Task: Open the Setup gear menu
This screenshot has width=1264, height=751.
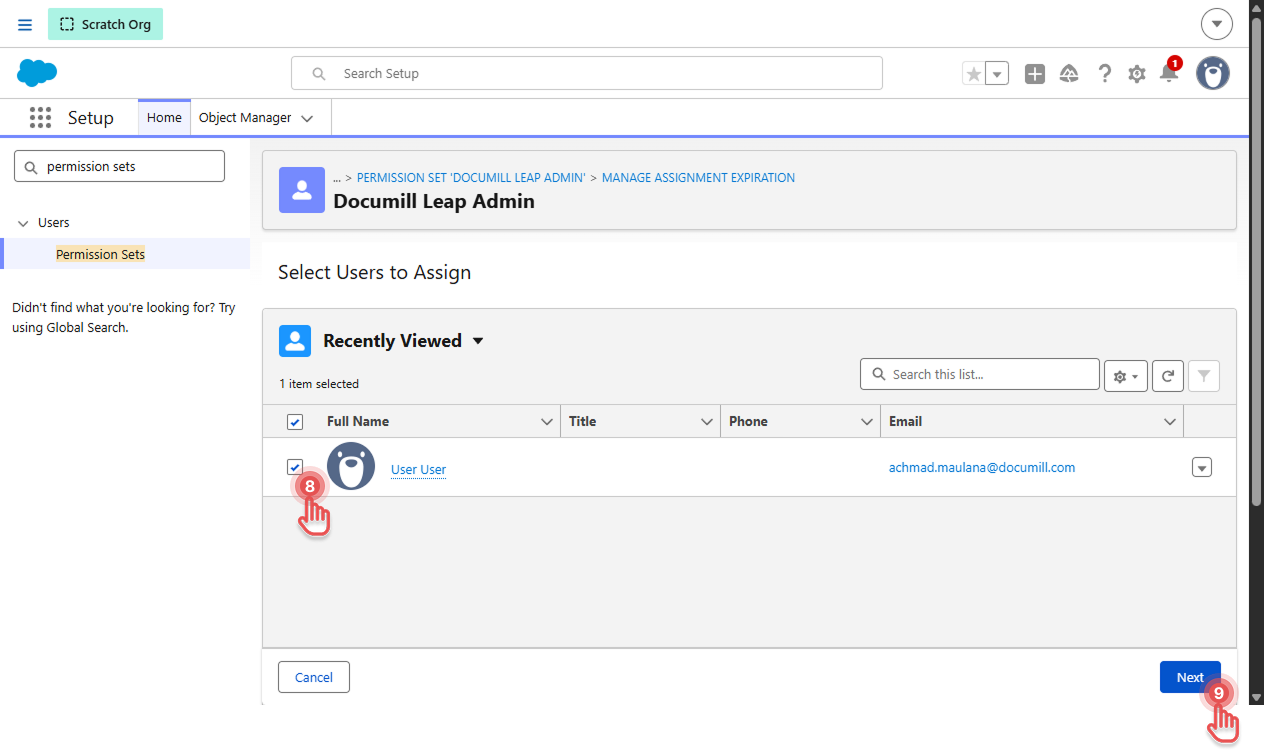Action: (x=1137, y=74)
